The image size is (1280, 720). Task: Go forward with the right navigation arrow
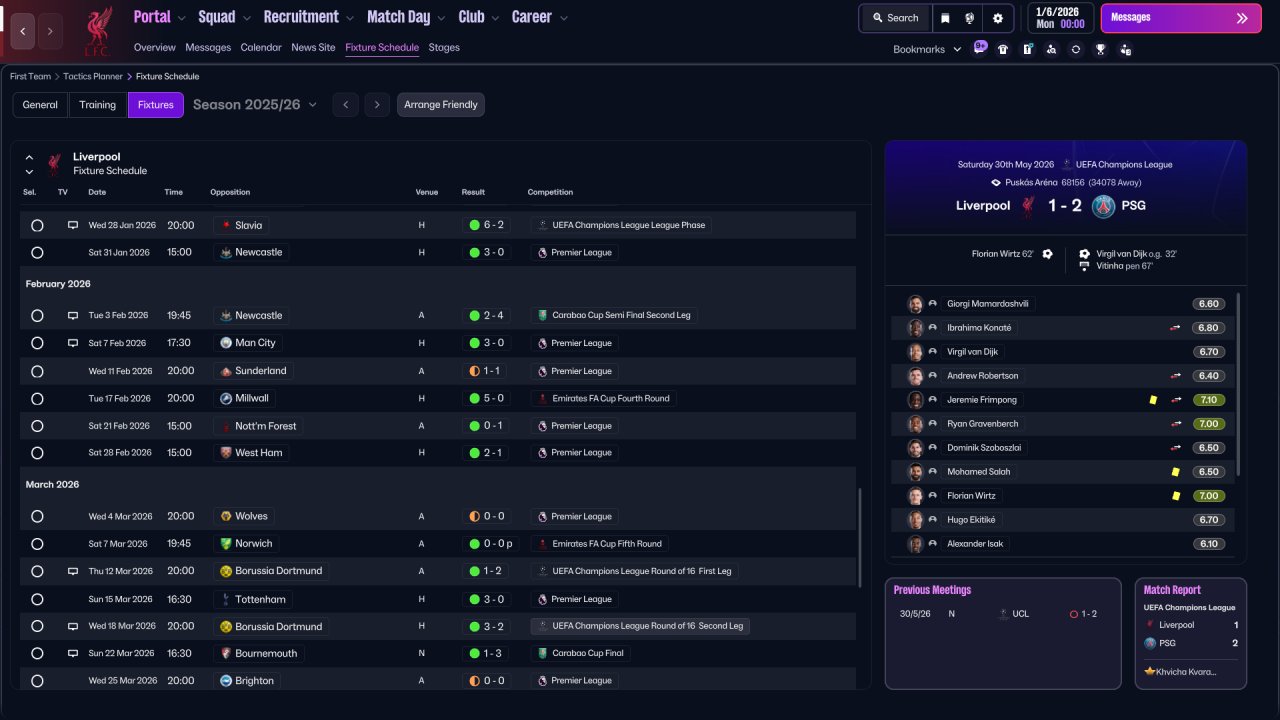tap(50, 31)
